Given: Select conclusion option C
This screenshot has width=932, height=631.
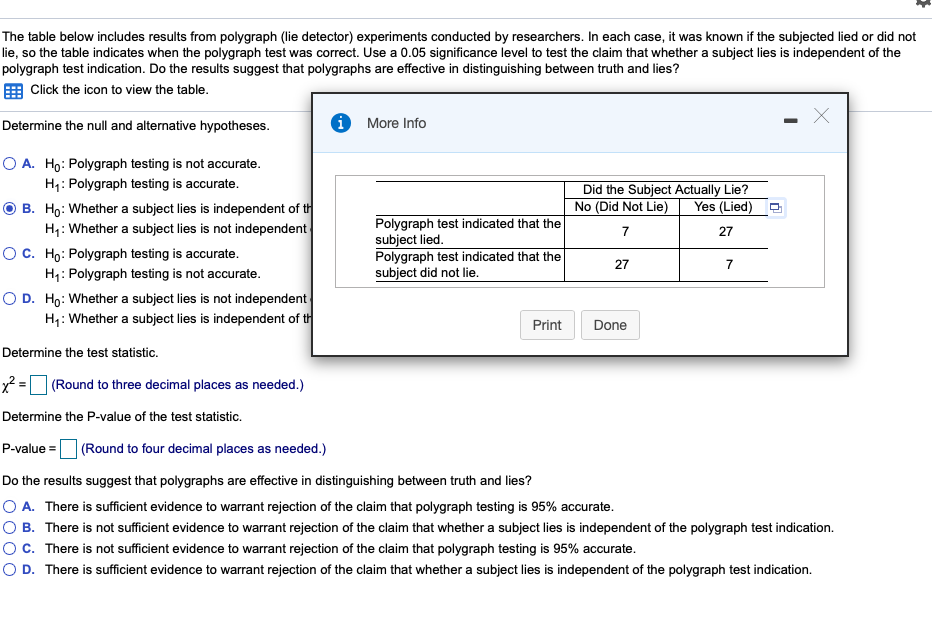Looking at the screenshot, I should coord(10,548).
